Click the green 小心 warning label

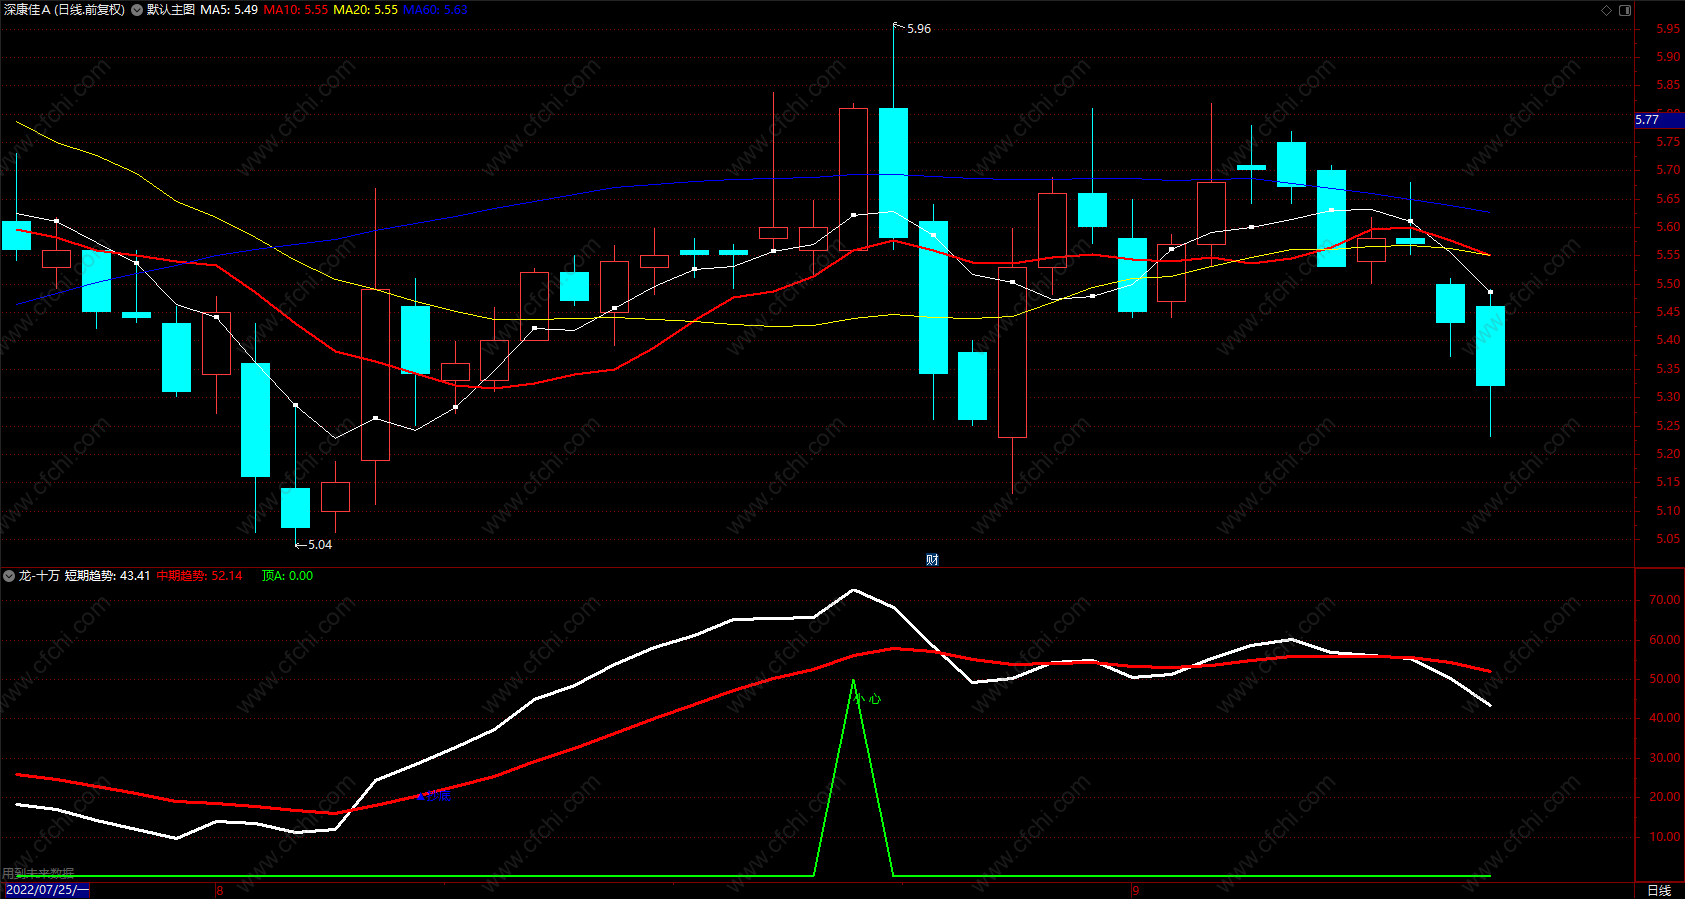point(869,699)
